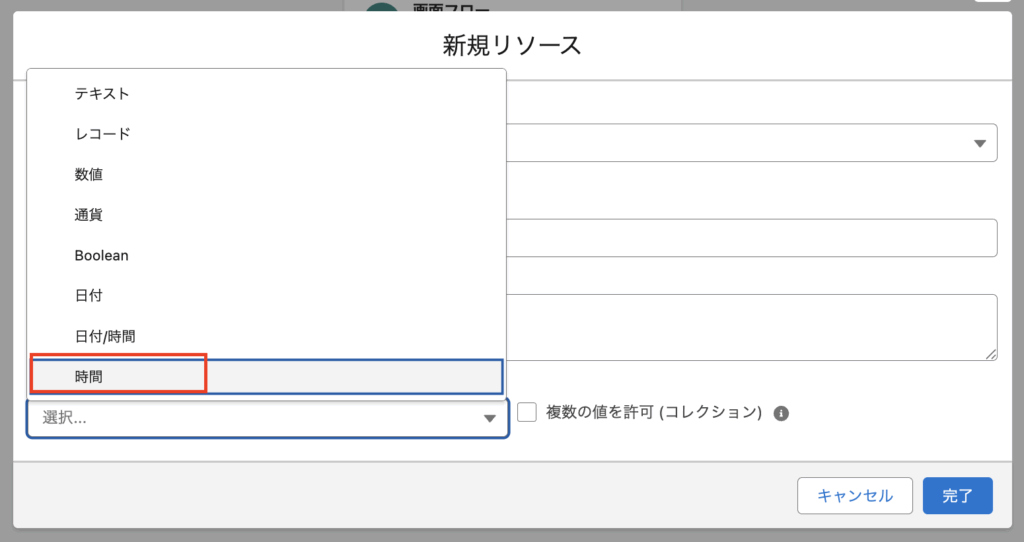Choose the Boolean data type option
1024x542 pixels.
pos(101,255)
